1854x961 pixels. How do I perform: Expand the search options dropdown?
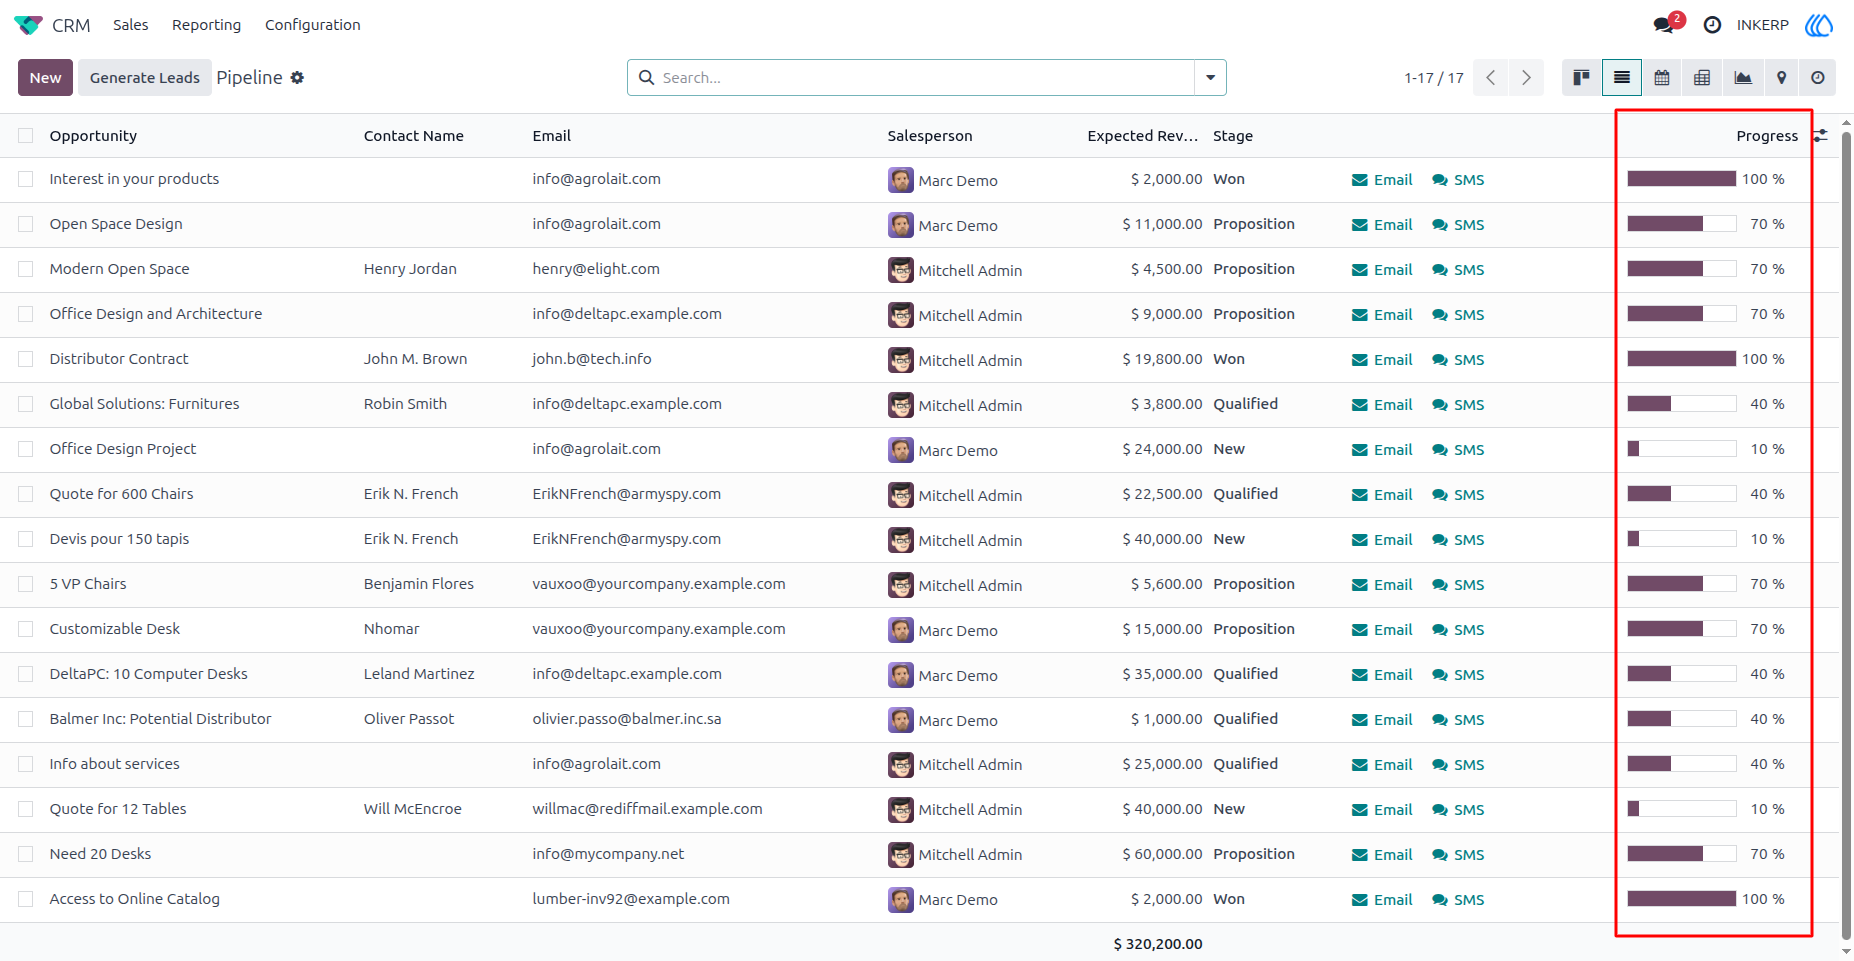point(1210,78)
